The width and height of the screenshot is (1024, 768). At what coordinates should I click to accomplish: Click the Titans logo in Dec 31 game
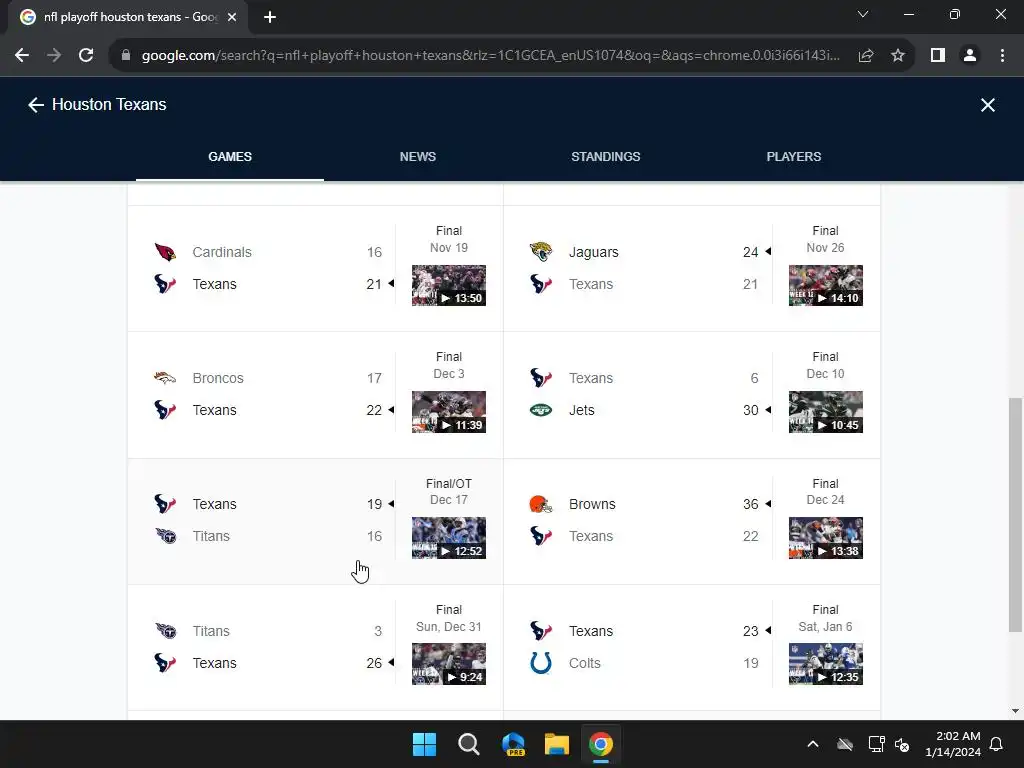click(166, 631)
